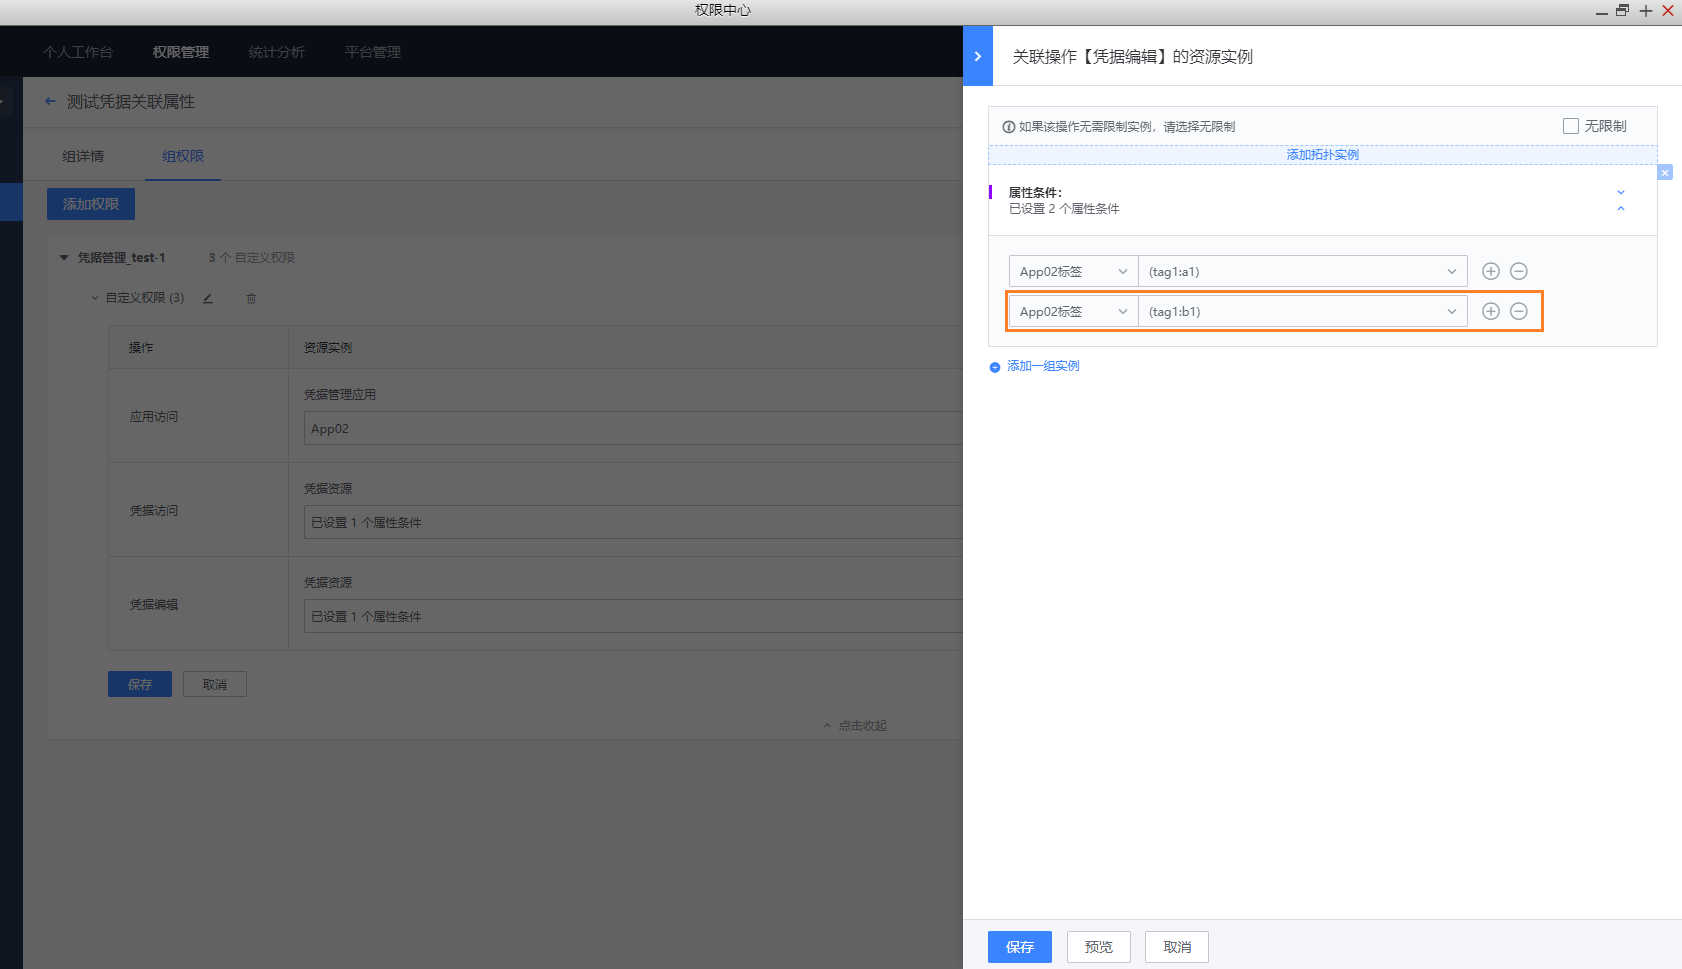Open the 平台管理 menu

372,51
